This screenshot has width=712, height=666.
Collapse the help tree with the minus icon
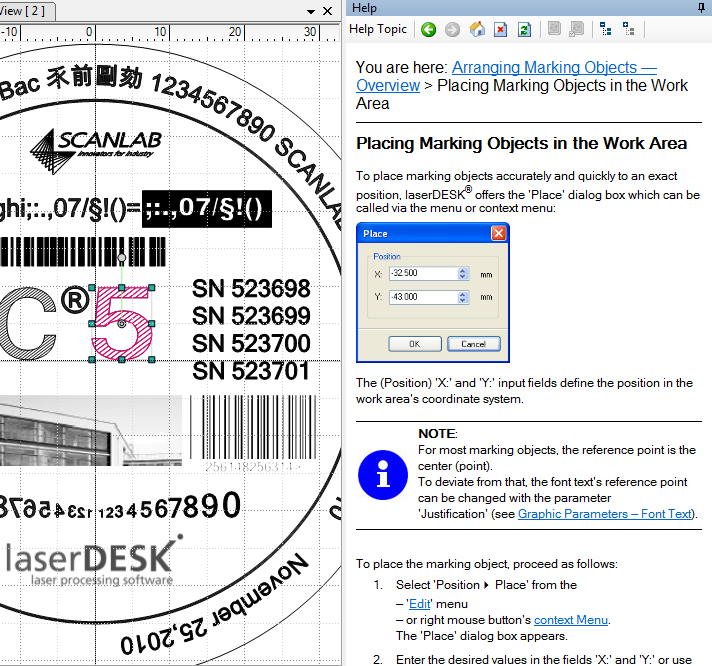tap(605, 29)
